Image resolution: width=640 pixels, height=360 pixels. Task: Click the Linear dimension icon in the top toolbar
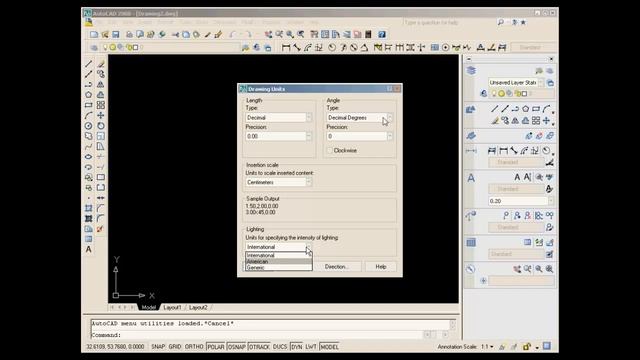[286, 48]
